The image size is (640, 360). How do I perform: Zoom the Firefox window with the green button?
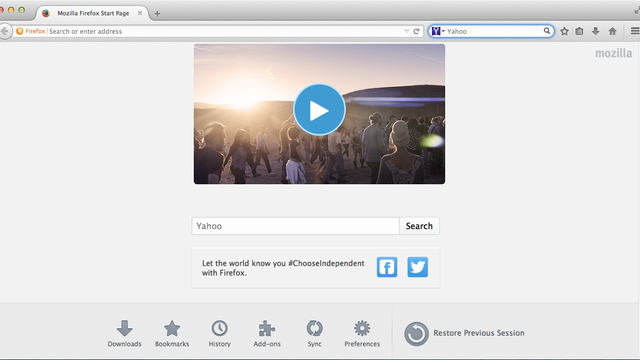click(x=22, y=10)
